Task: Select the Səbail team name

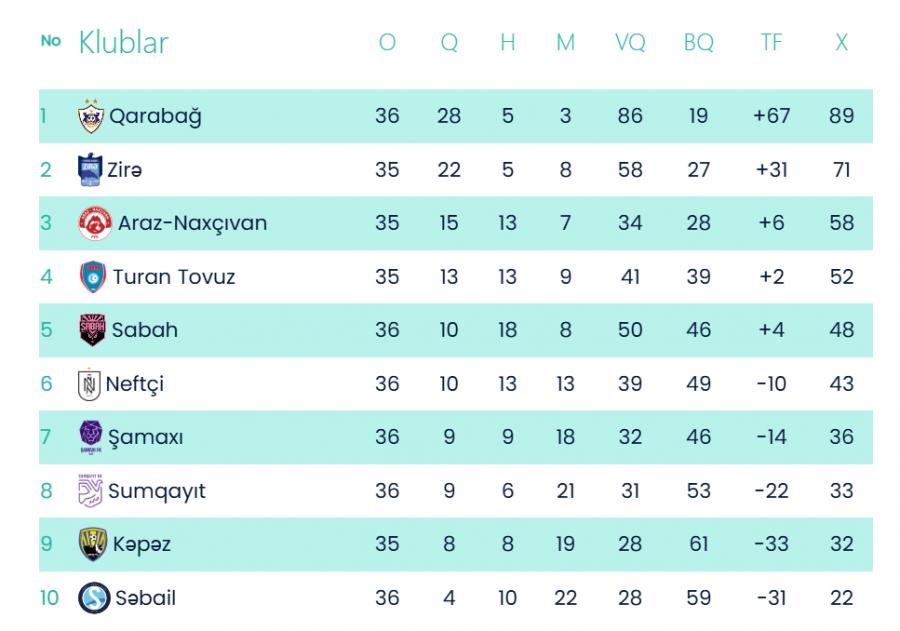Action: coord(145,598)
